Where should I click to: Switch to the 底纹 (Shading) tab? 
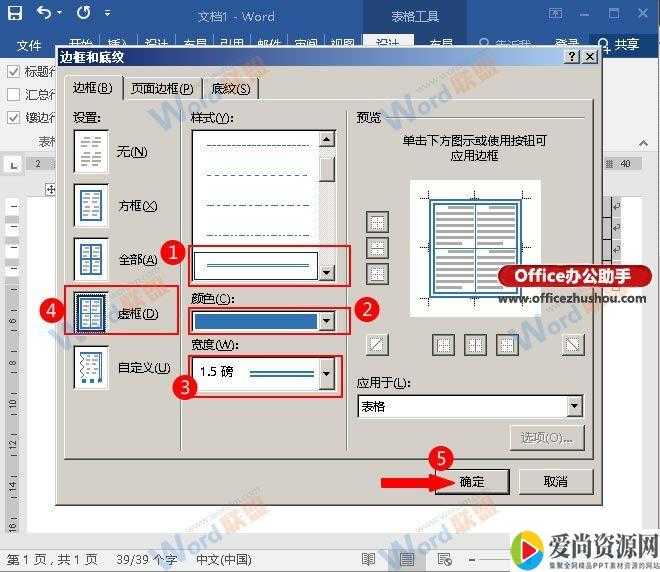point(231,88)
